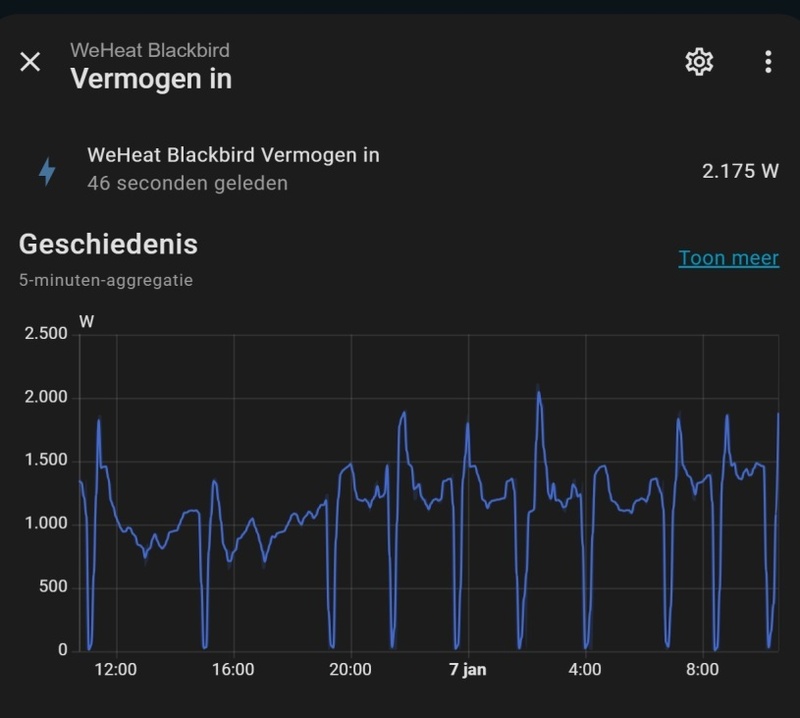Open Toon meer history link

(x=728, y=257)
